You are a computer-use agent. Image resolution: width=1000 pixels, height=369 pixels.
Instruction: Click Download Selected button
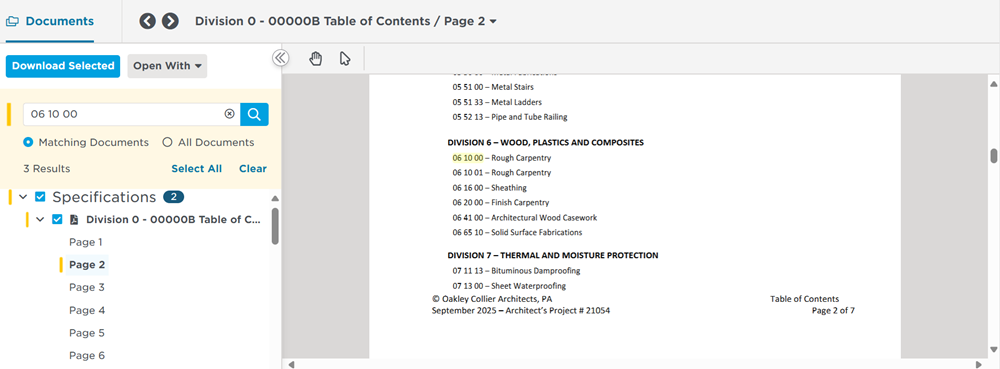coord(62,66)
